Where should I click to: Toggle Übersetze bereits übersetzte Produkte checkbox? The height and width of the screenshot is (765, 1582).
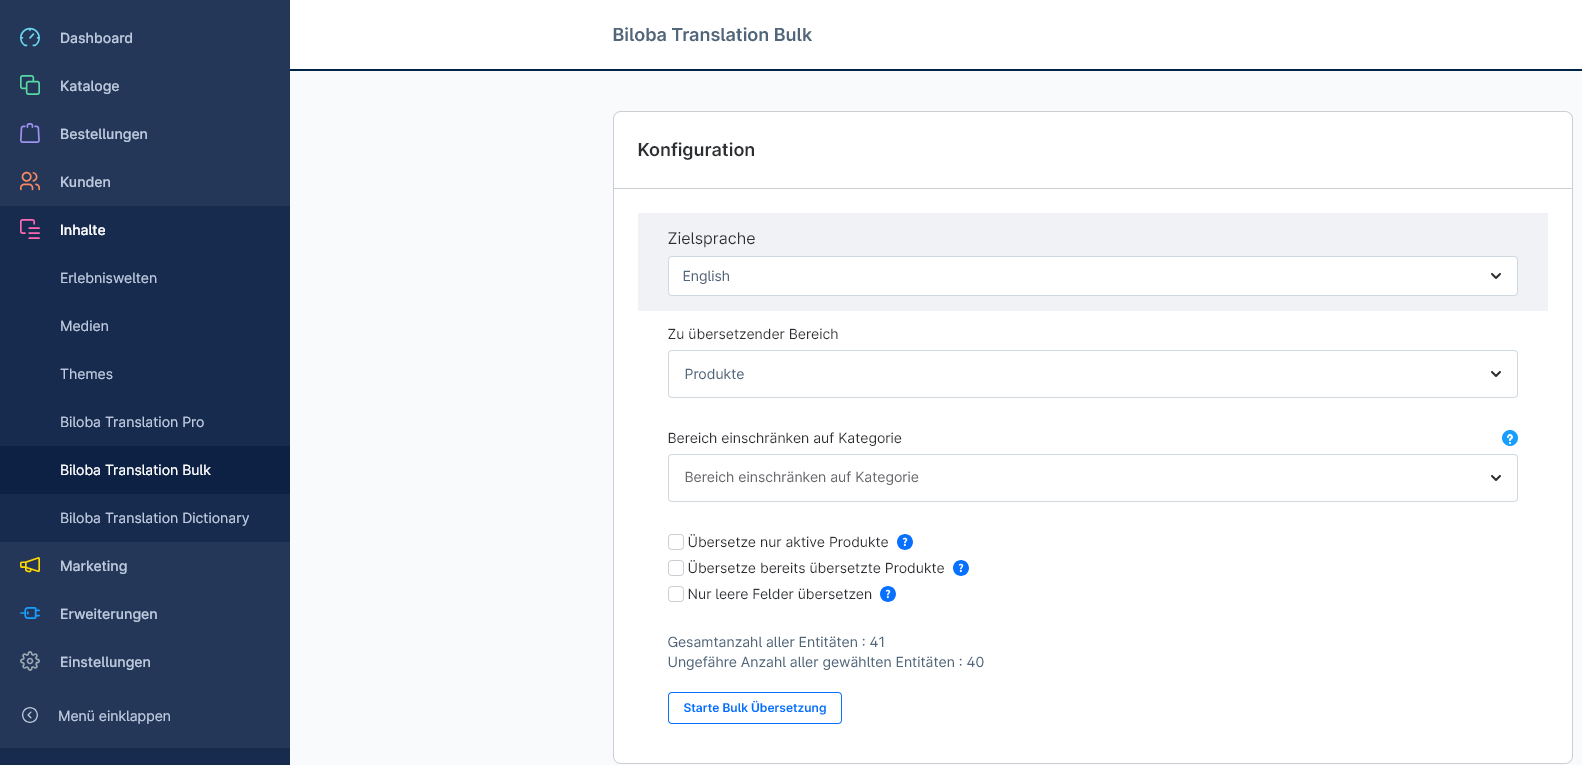[x=676, y=568]
